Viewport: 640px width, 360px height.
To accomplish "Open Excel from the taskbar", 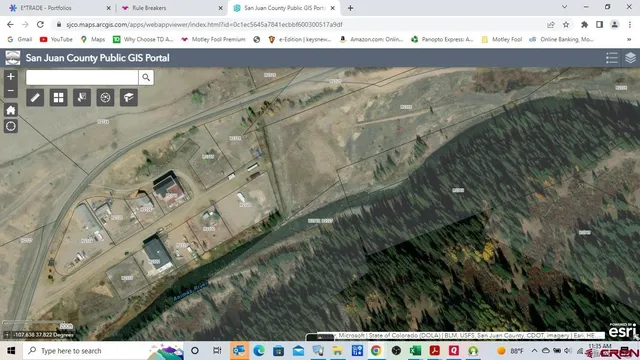I will pos(416,351).
